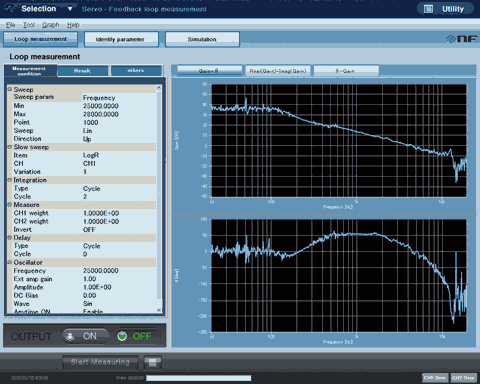The image size is (480, 384).
Task: Click the Utility window icon
Action: pos(428,9)
